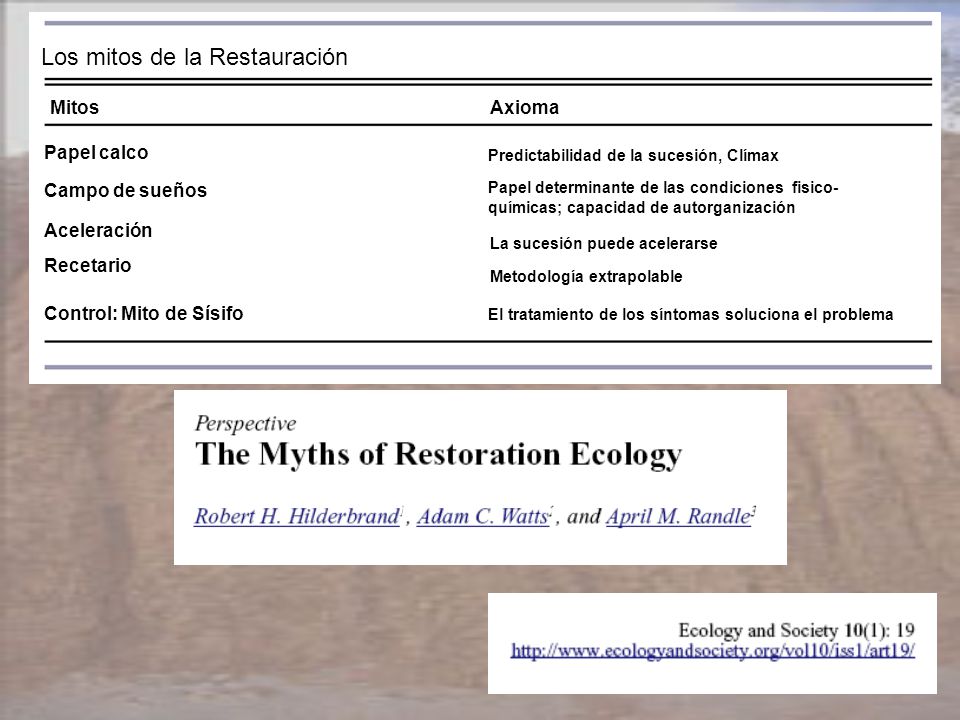Open the Adam C. Watts author link
This screenshot has width=960, height=720.
[483, 516]
